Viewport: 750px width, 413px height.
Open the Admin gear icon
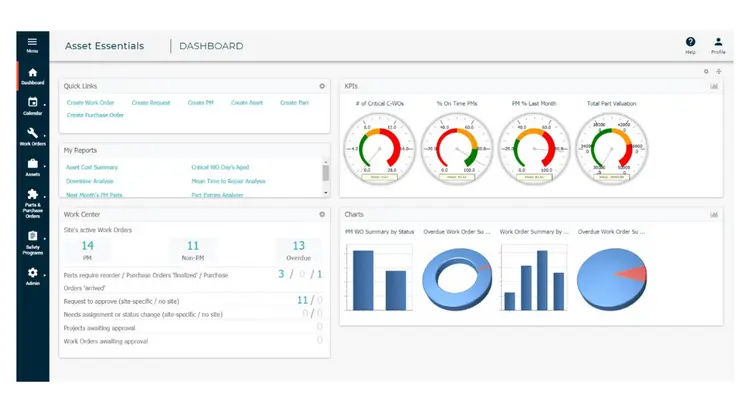tap(33, 272)
